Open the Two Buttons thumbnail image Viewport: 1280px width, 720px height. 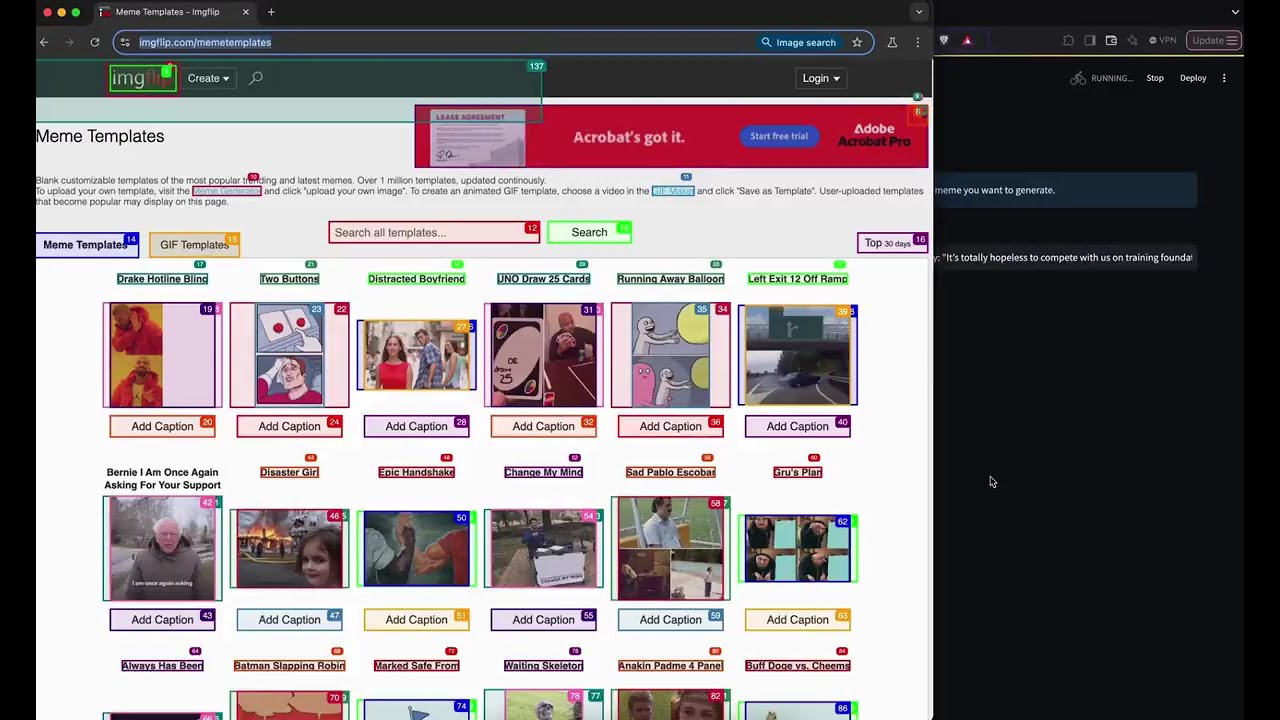click(x=289, y=355)
